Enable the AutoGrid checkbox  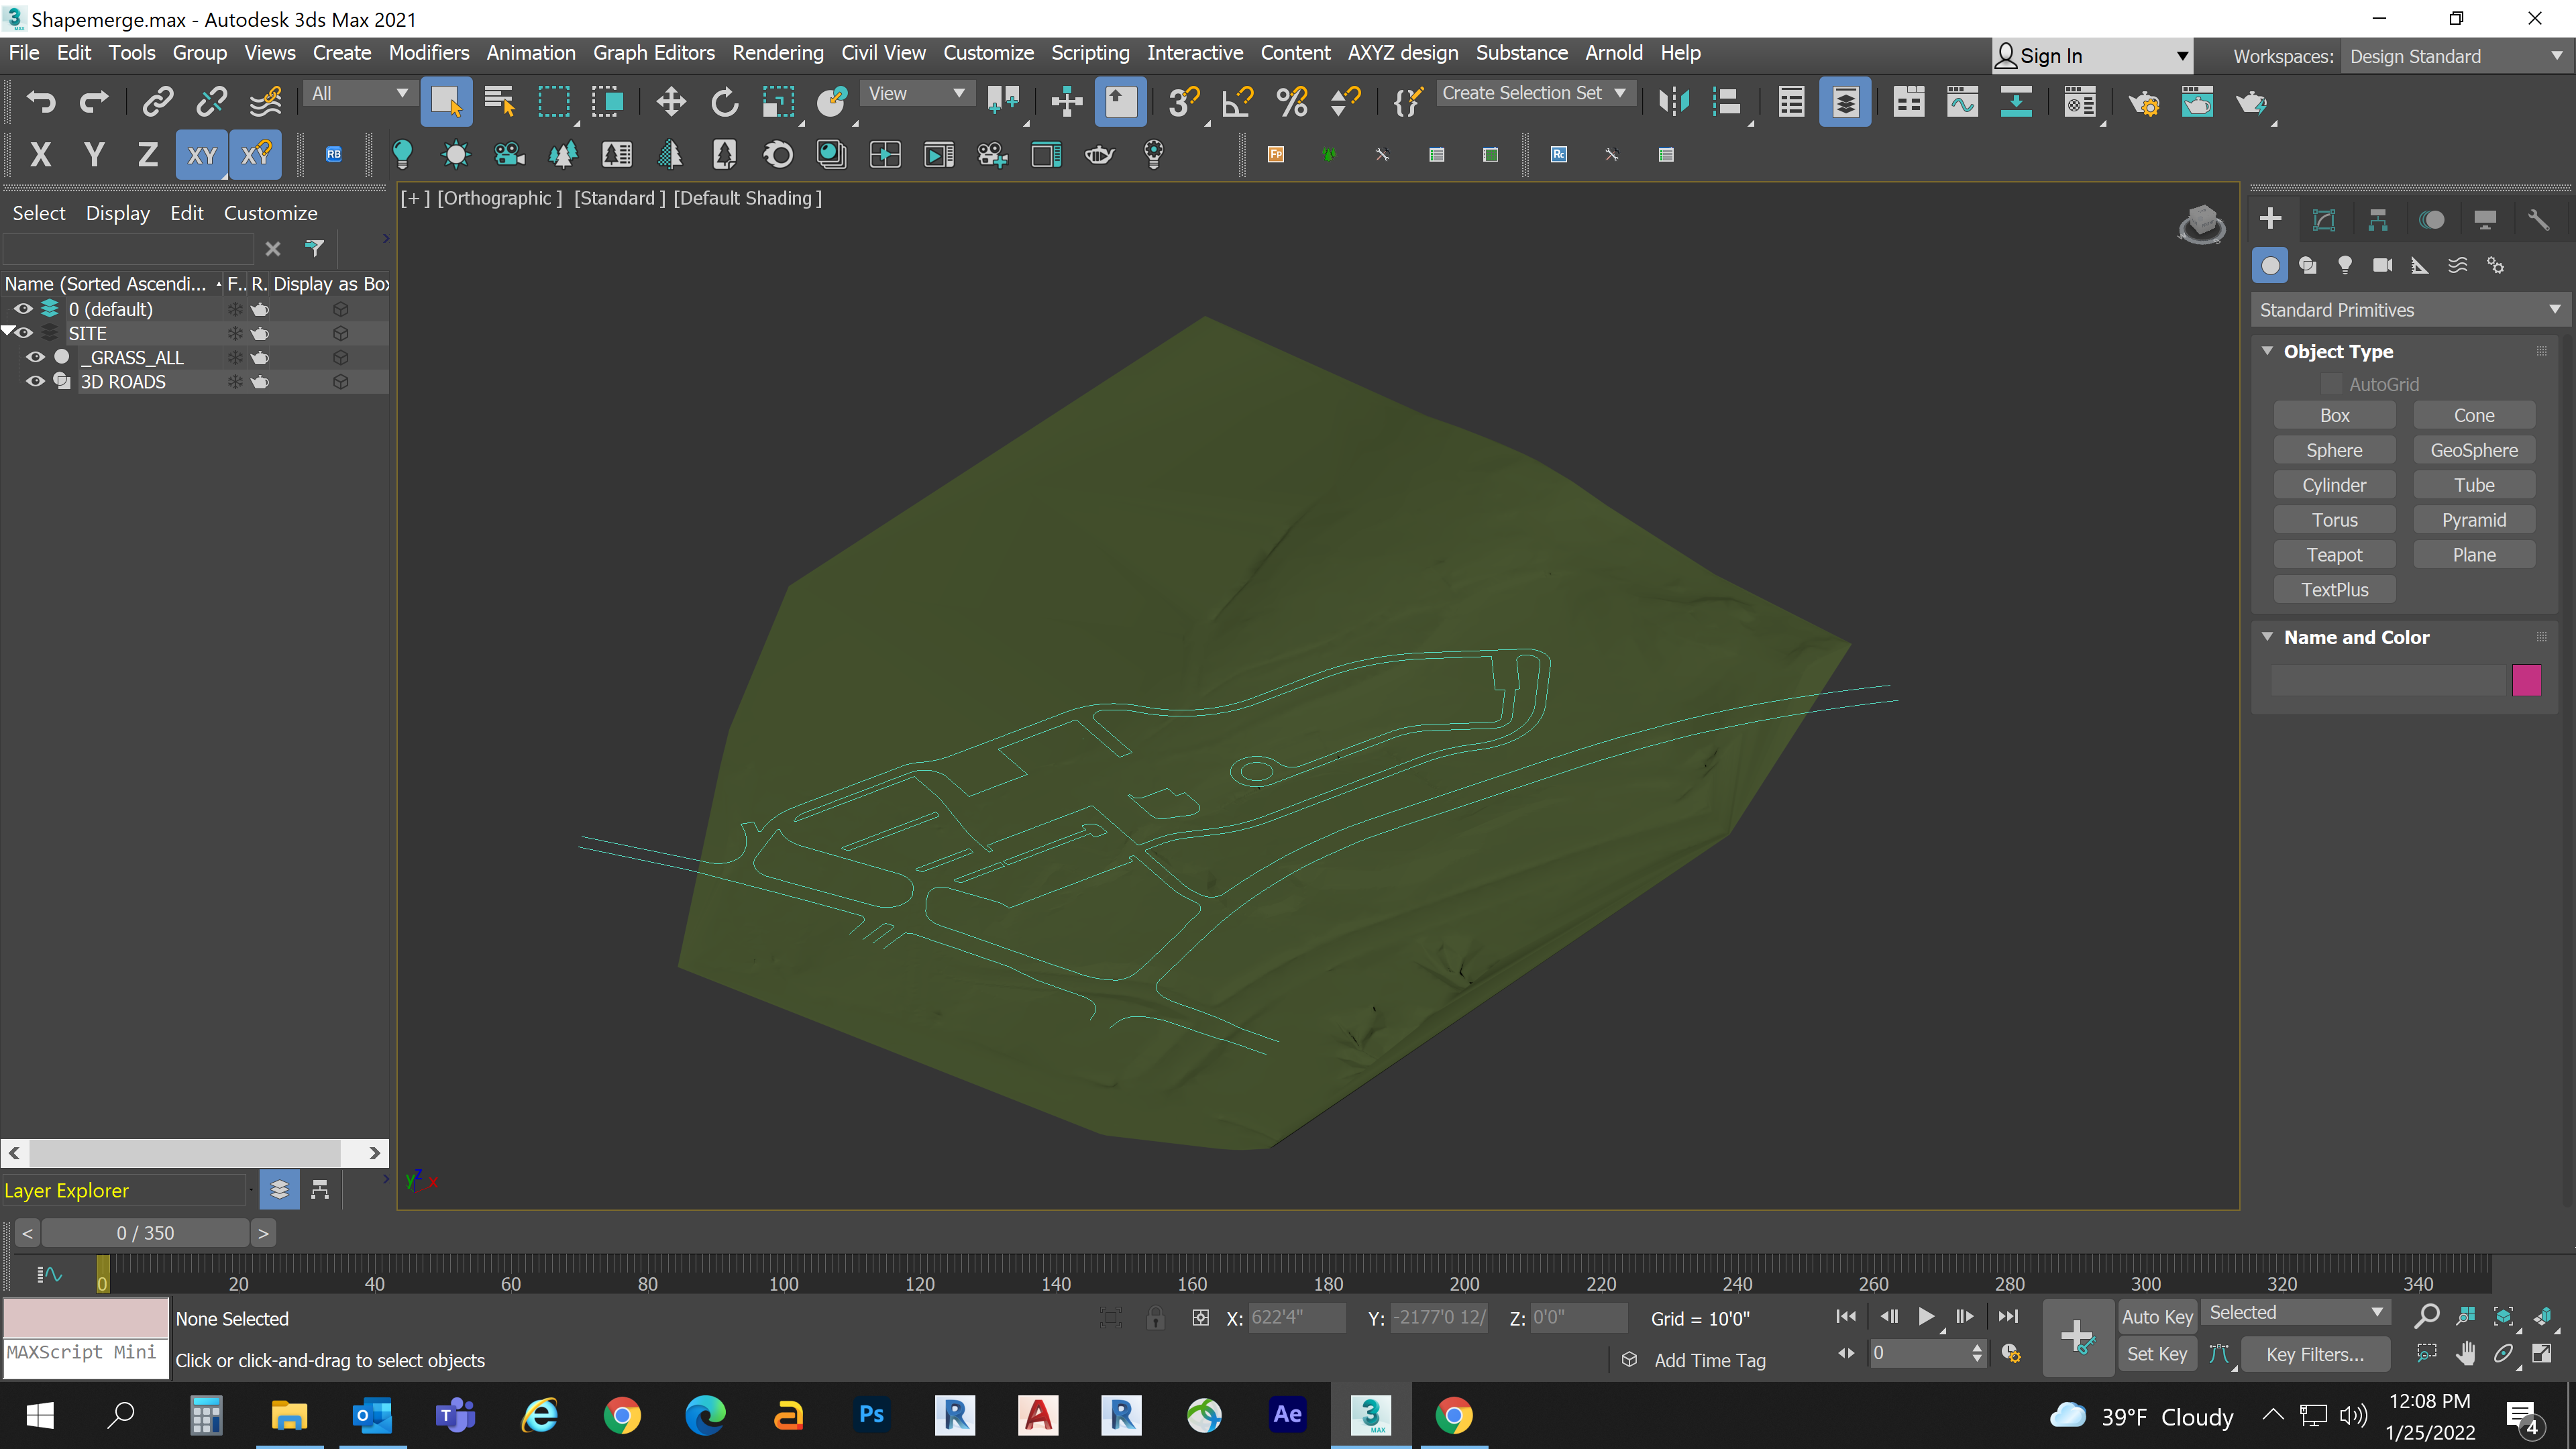point(2332,383)
